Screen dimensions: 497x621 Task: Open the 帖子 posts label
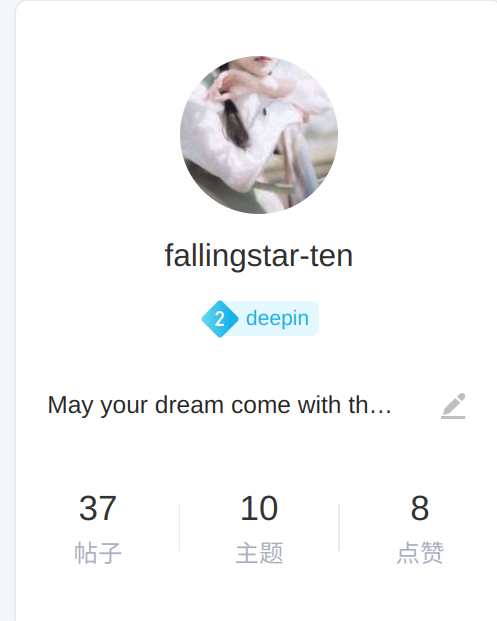pos(98,553)
